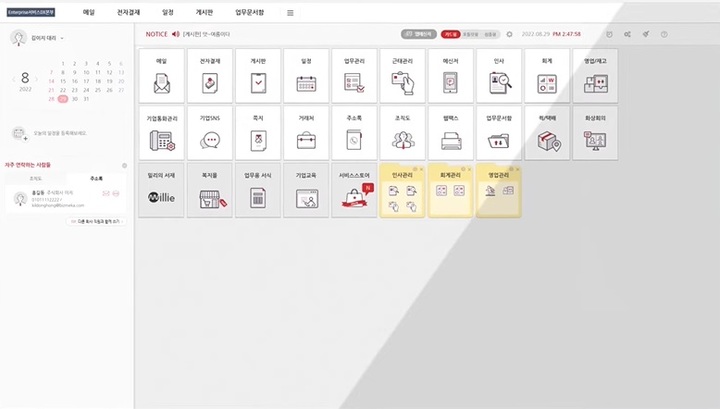
Task: Select highlighted date 29 in calendar
Action: pos(63,99)
